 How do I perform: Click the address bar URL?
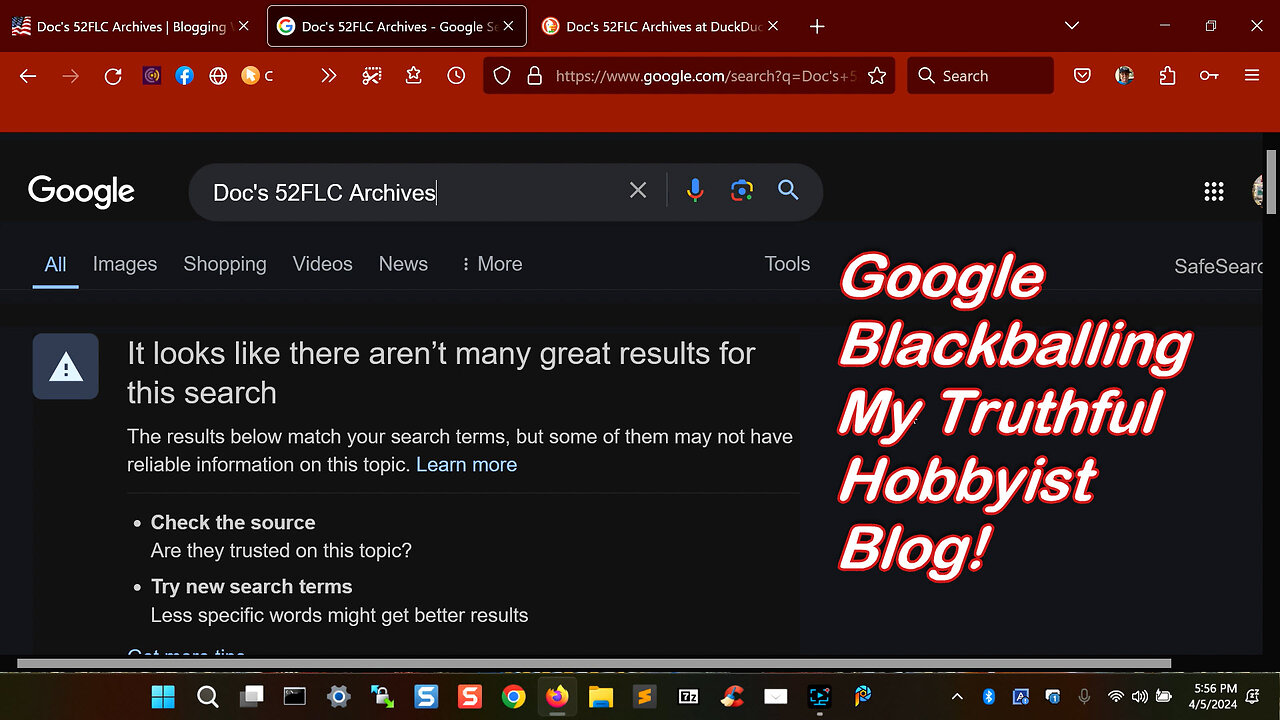705,76
